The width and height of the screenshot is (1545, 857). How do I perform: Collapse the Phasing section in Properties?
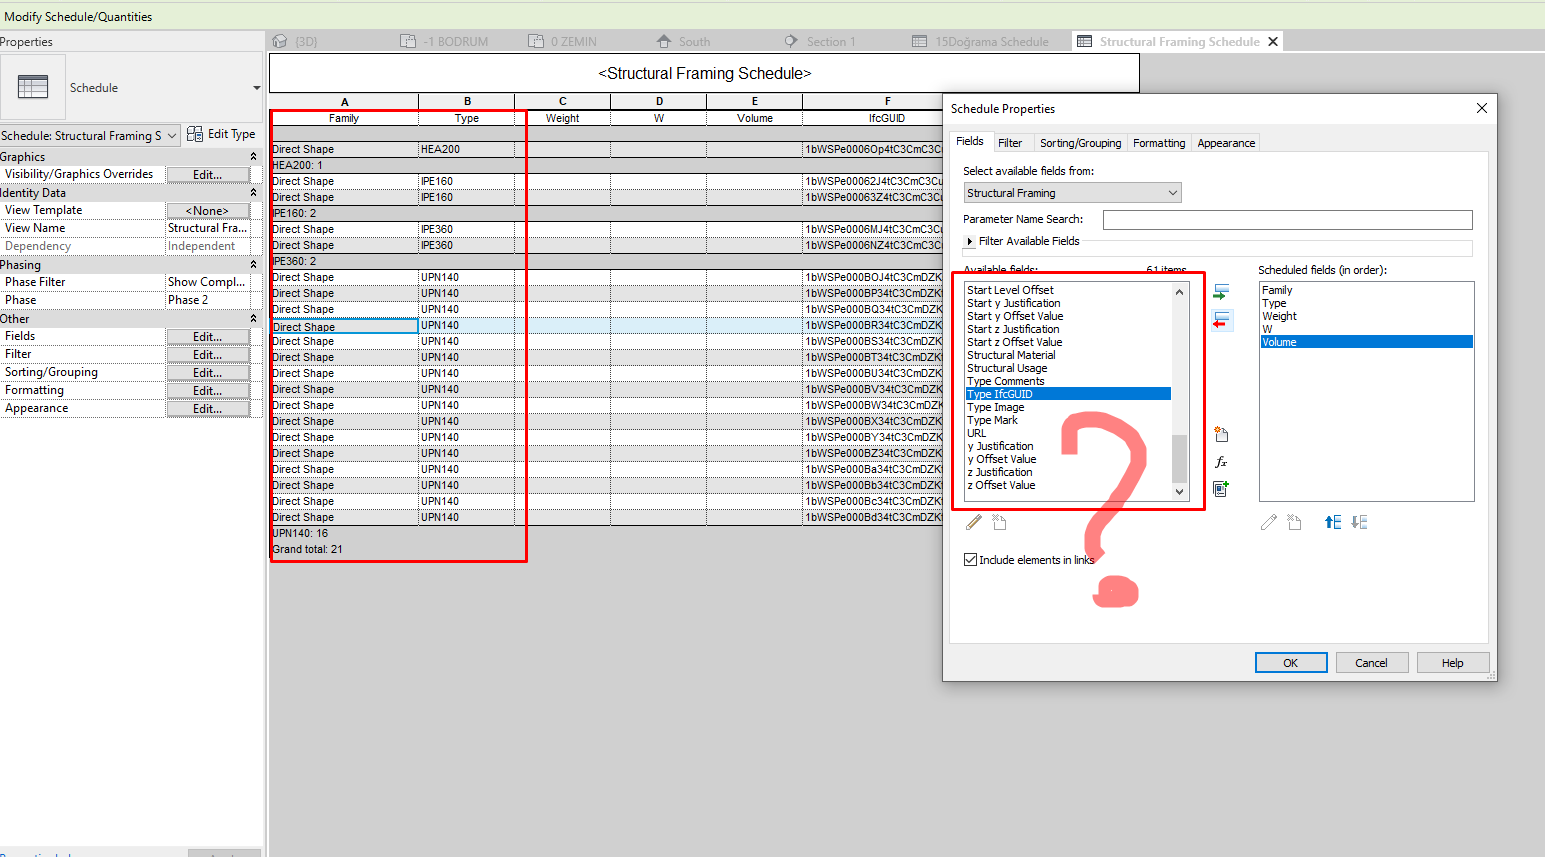pyautogui.click(x=253, y=264)
